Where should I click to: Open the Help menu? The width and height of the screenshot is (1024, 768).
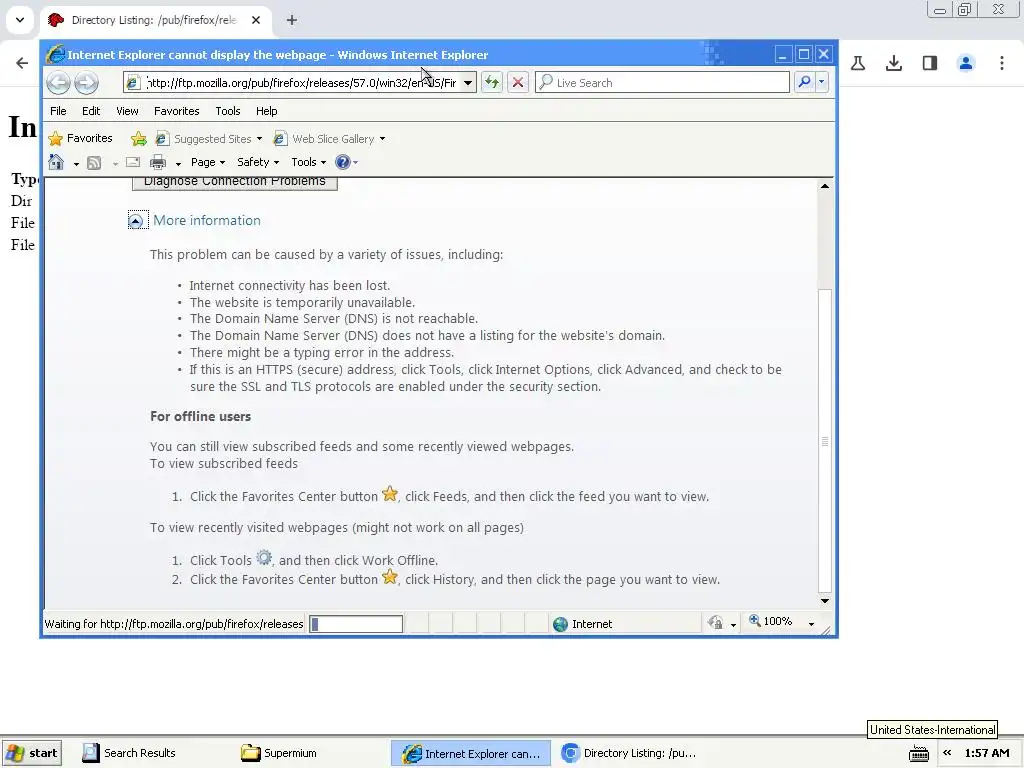(266, 111)
